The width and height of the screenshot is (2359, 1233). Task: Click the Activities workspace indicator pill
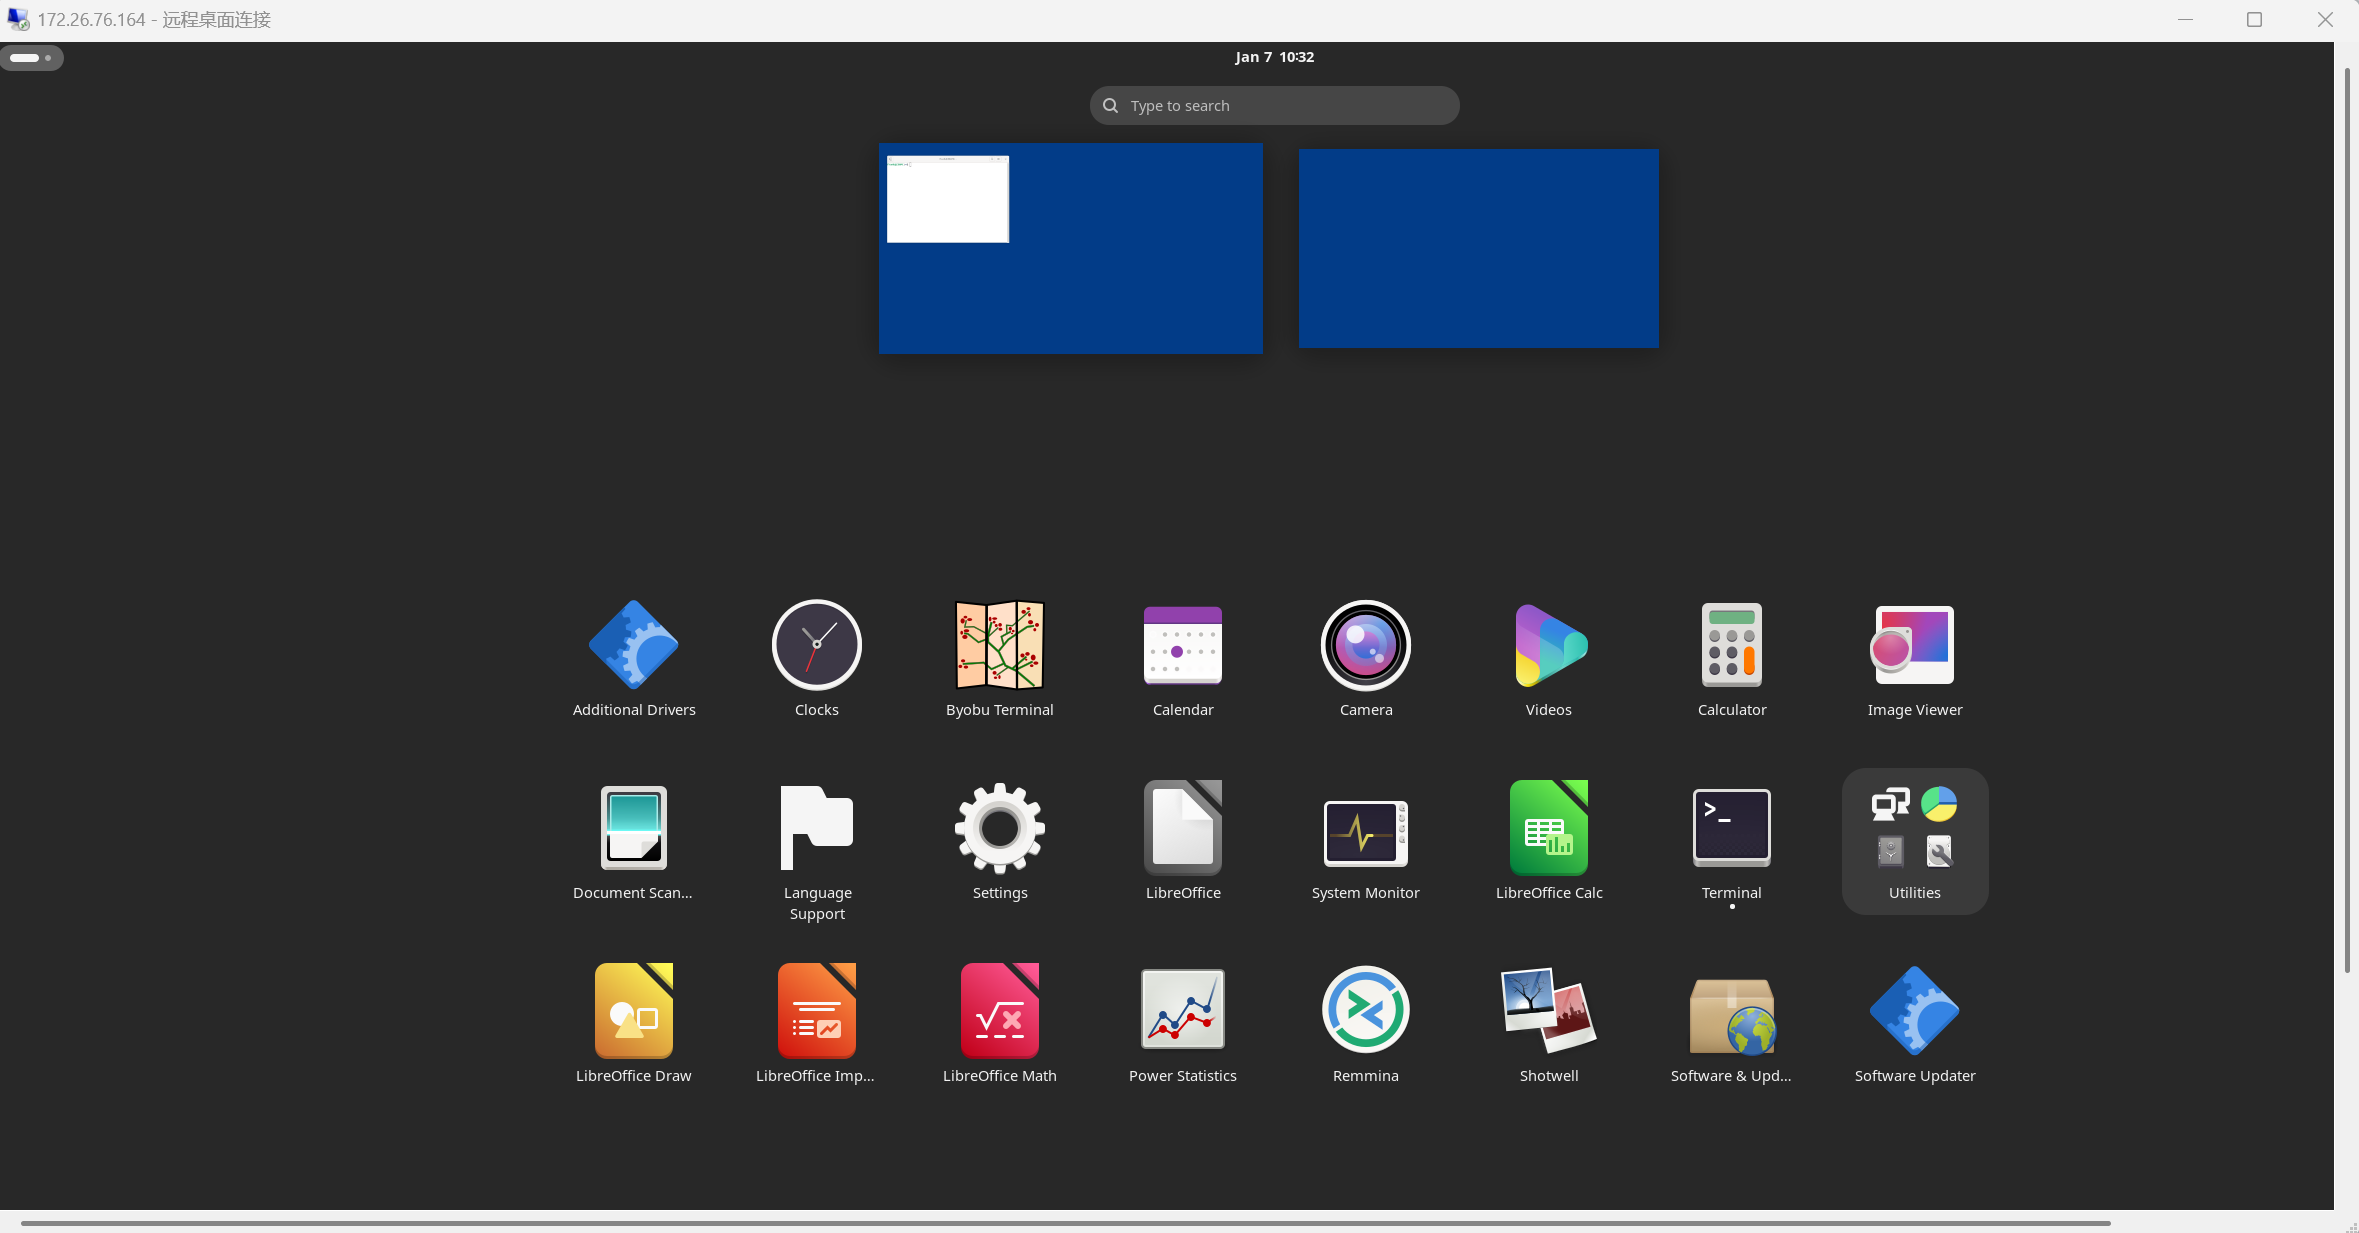click(x=31, y=58)
